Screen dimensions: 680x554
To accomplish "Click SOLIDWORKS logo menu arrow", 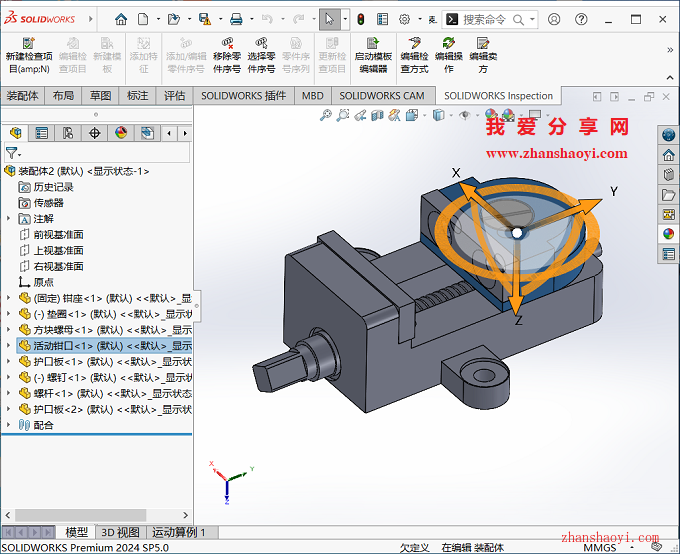I will pos(90,19).
